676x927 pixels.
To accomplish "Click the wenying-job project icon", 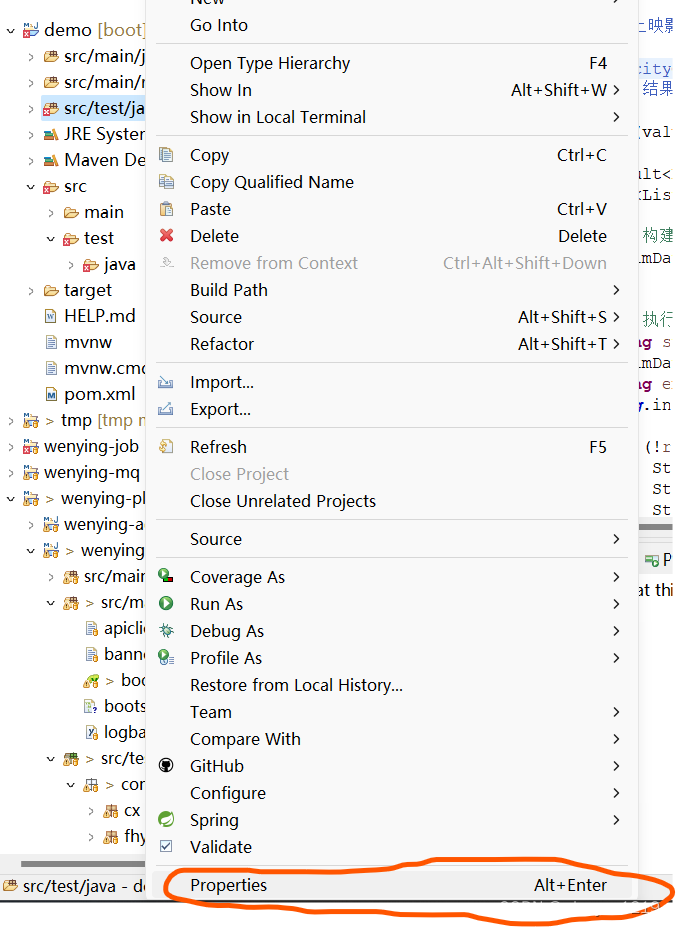I will pos(31,446).
